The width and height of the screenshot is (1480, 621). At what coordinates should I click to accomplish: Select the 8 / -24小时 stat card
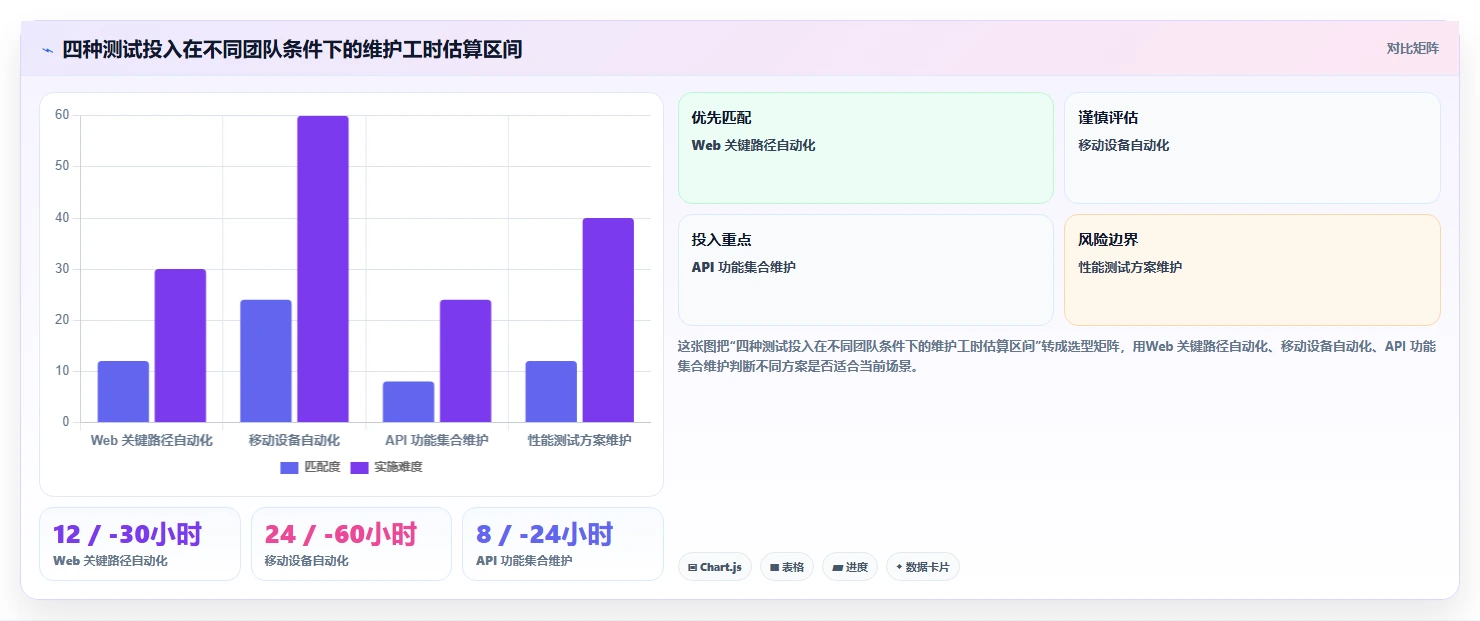(x=563, y=544)
